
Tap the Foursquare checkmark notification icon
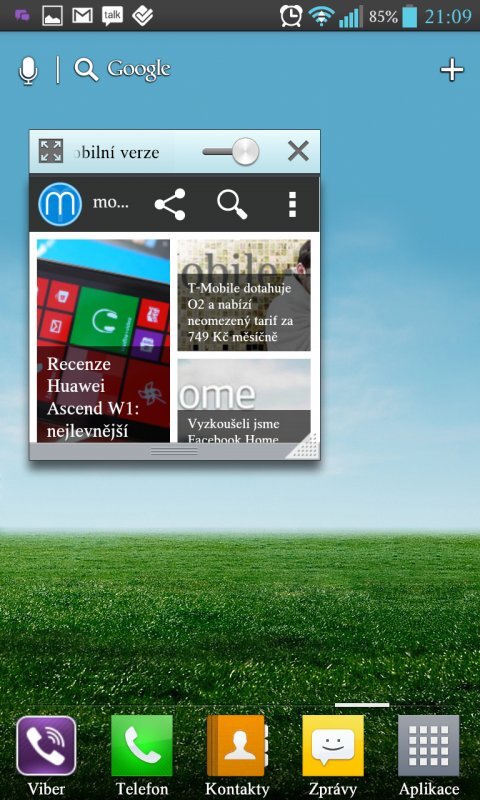pyautogui.click(x=143, y=16)
